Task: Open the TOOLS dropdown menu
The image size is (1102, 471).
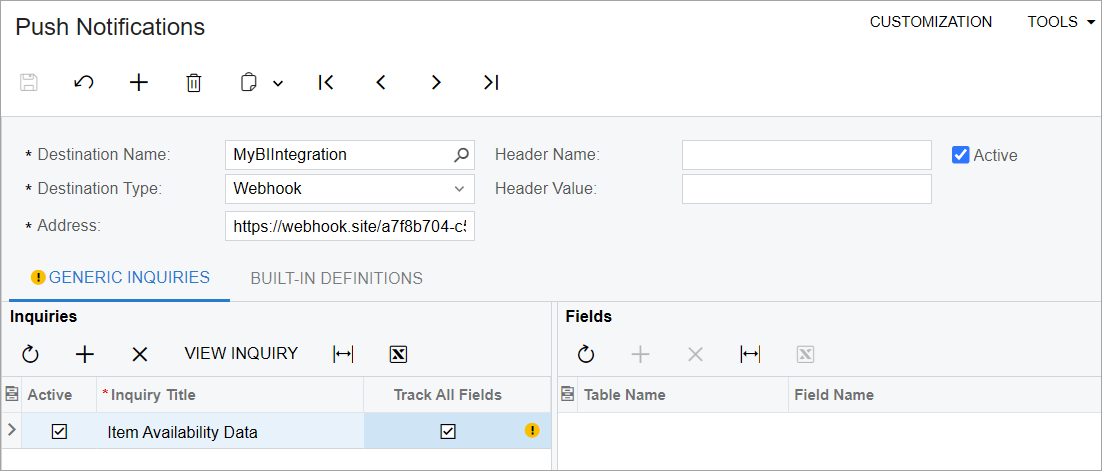Action: coord(1060,22)
